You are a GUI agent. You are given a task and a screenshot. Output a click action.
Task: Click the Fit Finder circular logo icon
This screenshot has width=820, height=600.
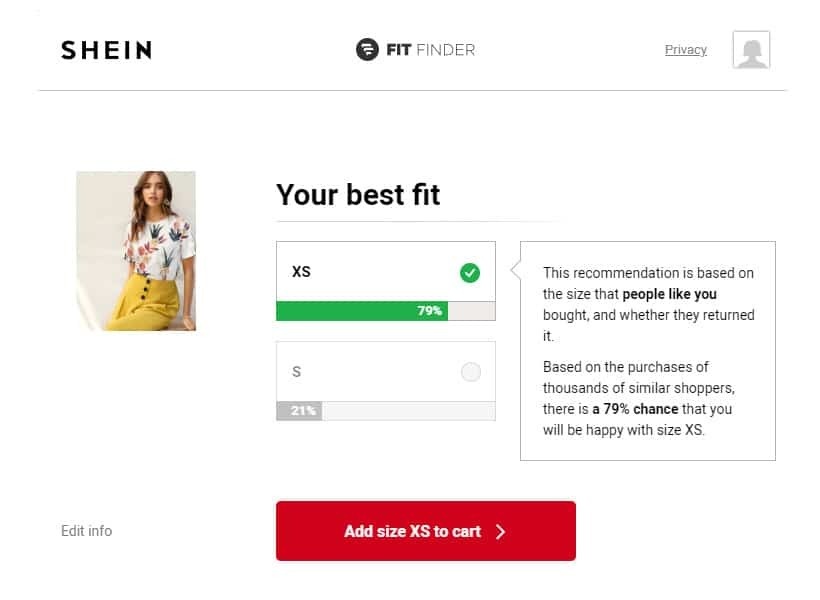point(367,49)
